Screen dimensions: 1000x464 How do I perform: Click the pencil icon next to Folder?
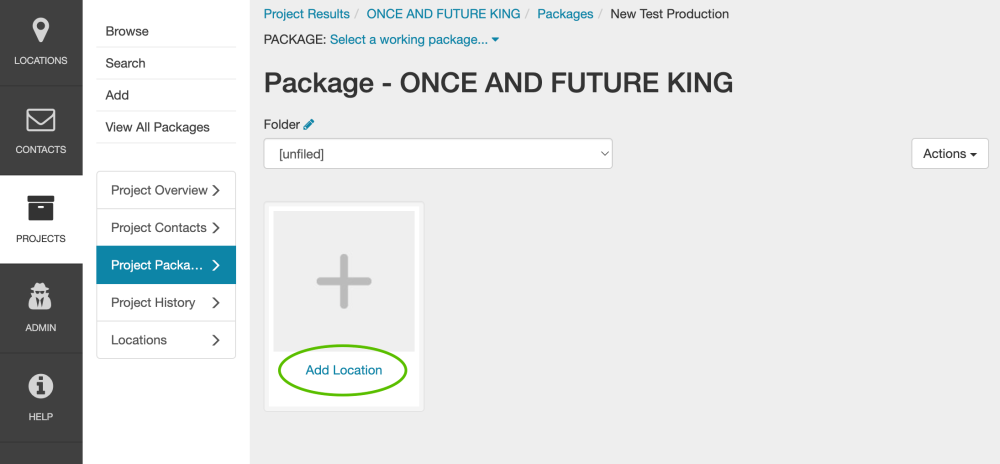(x=309, y=124)
